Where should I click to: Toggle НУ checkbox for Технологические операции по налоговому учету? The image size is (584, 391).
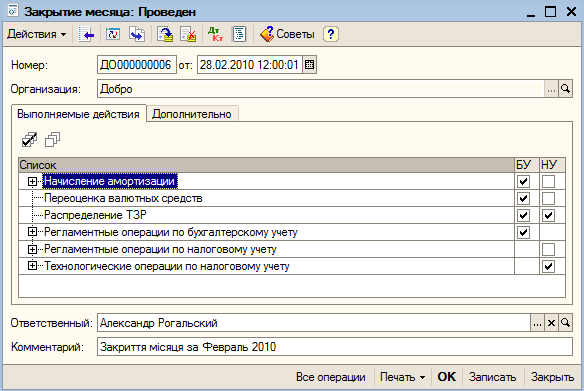pos(548,266)
